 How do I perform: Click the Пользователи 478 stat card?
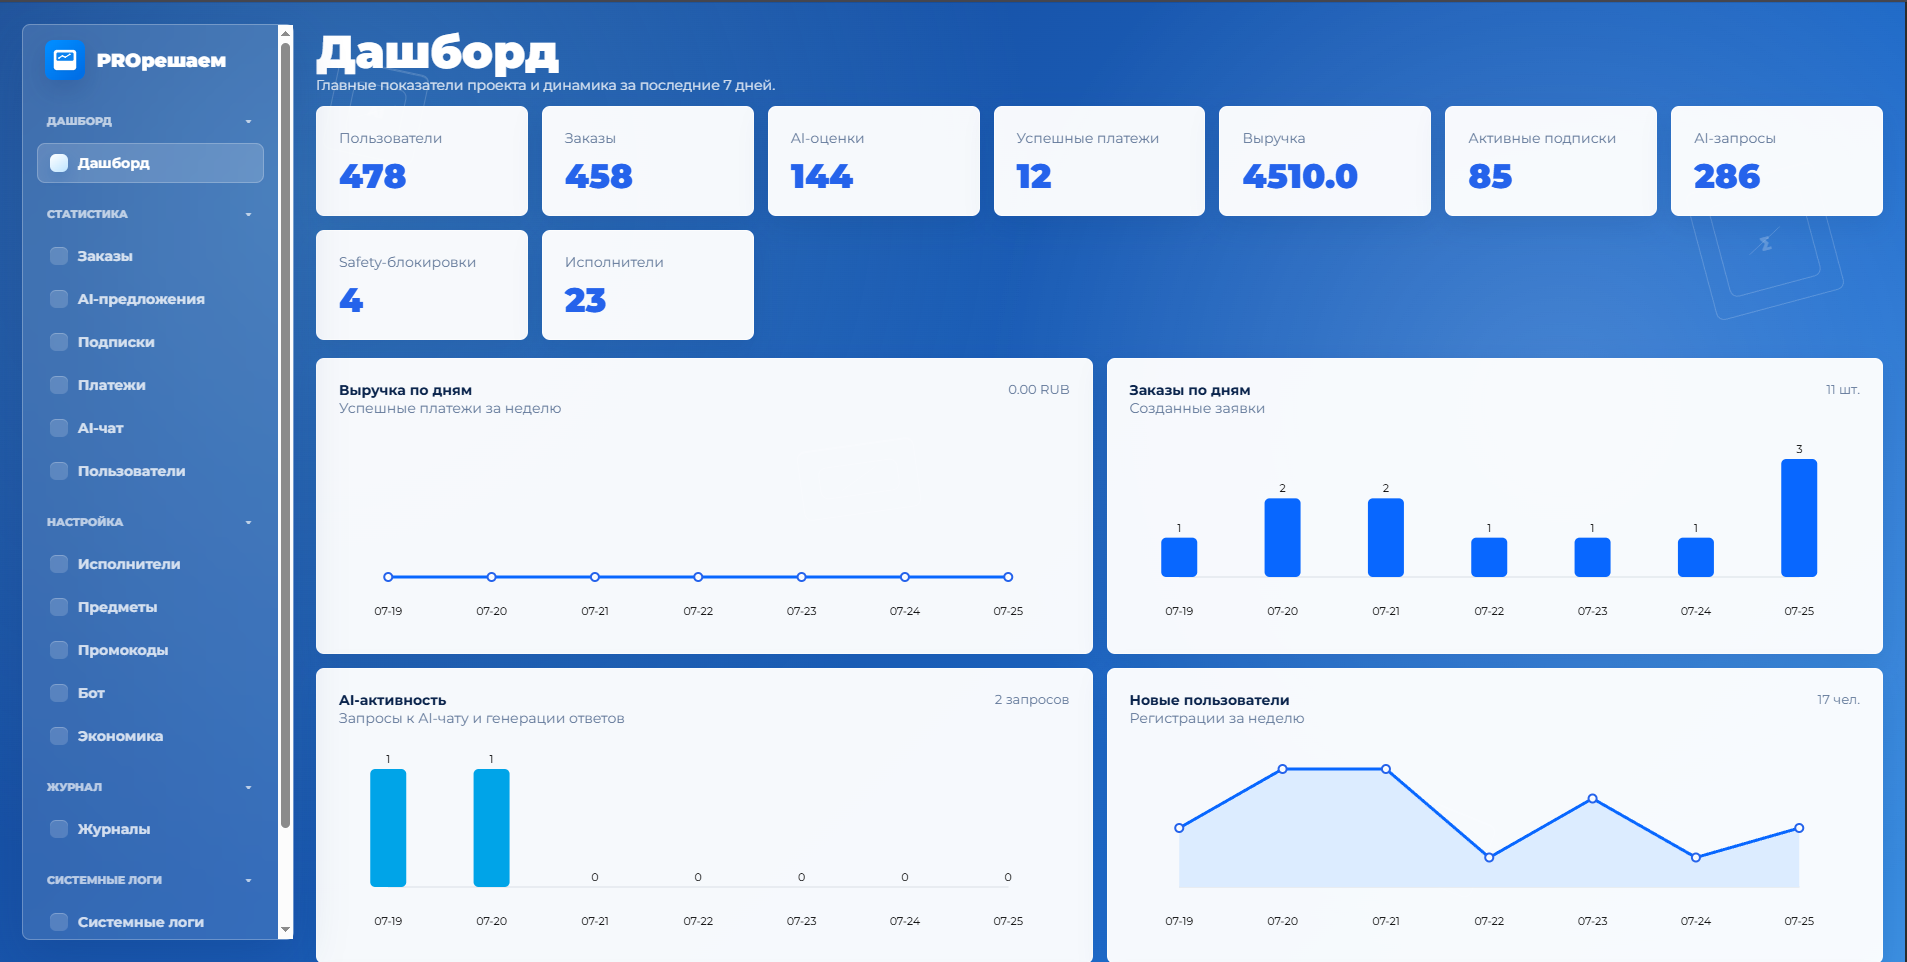pyautogui.click(x=422, y=161)
